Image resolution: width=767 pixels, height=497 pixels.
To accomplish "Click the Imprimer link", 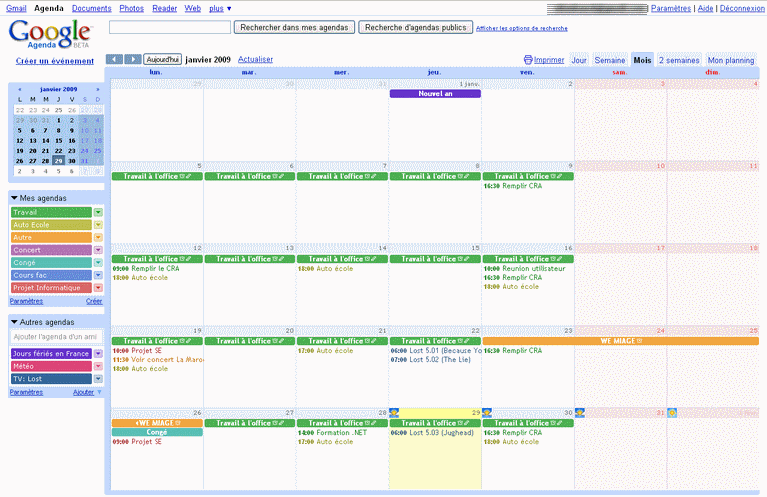I will pyautogui.click(x=549, y=60).
